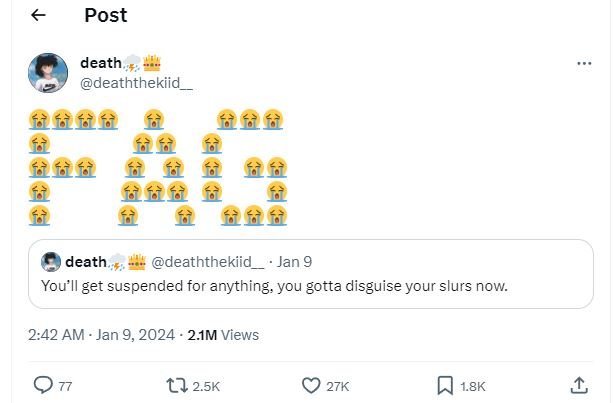Click the 1.8K bookmarks count
614x403 pixels.
[472, 386]
